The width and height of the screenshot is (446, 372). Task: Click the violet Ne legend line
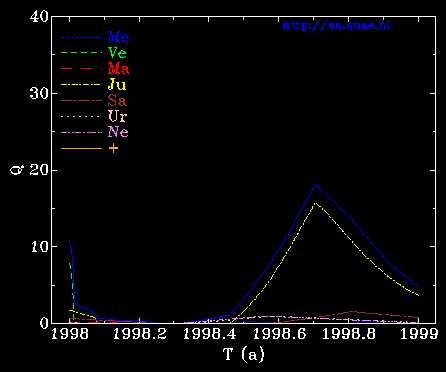(81, 133)
